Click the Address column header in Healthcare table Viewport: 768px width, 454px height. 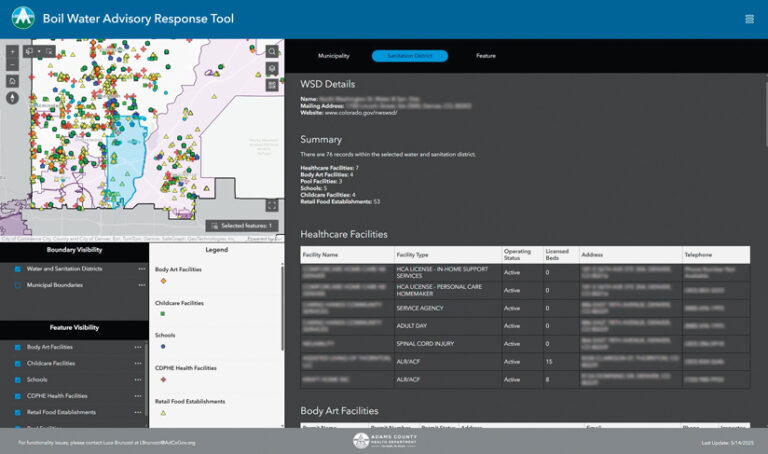coord(630,255)
